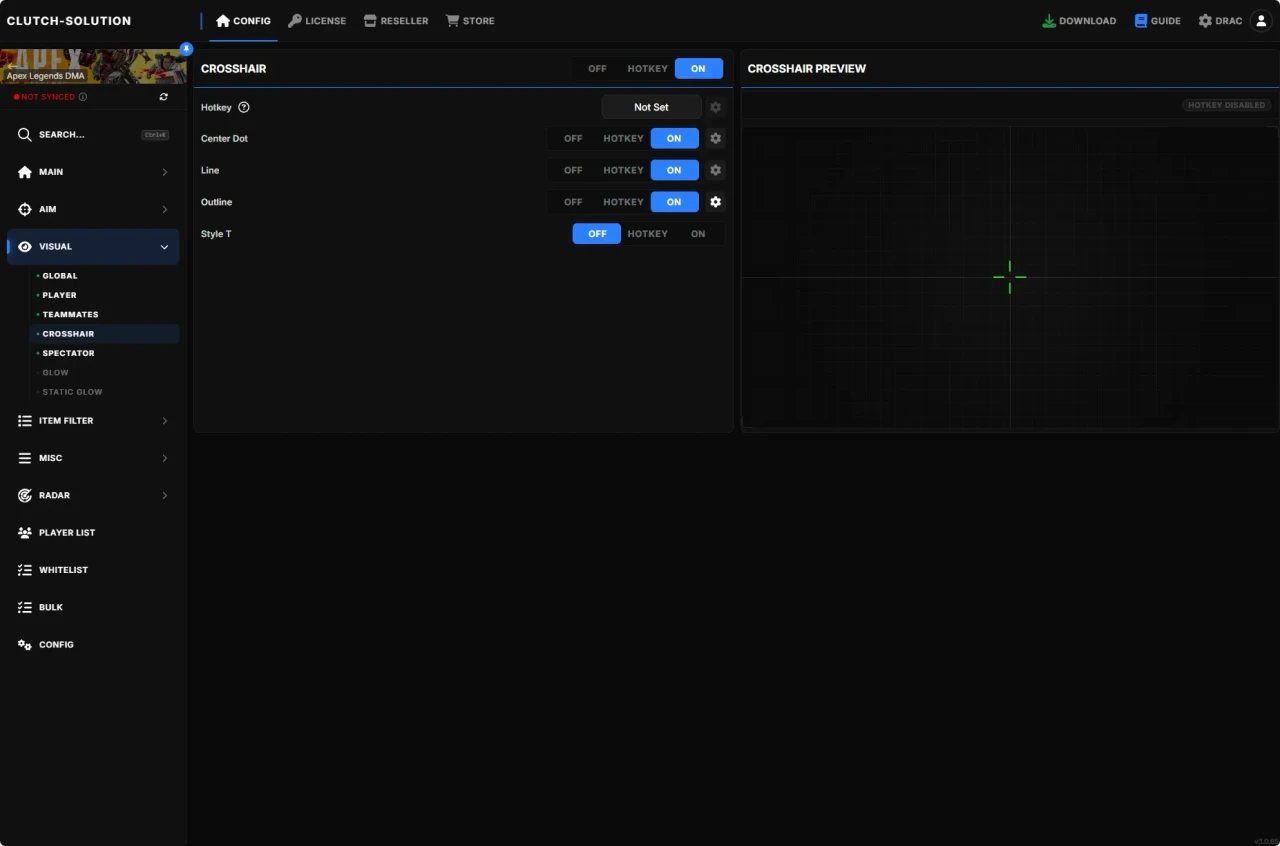Click the Player List icon
The image size is (1280, 846).
pyautogui.click(x=24, y=532)
